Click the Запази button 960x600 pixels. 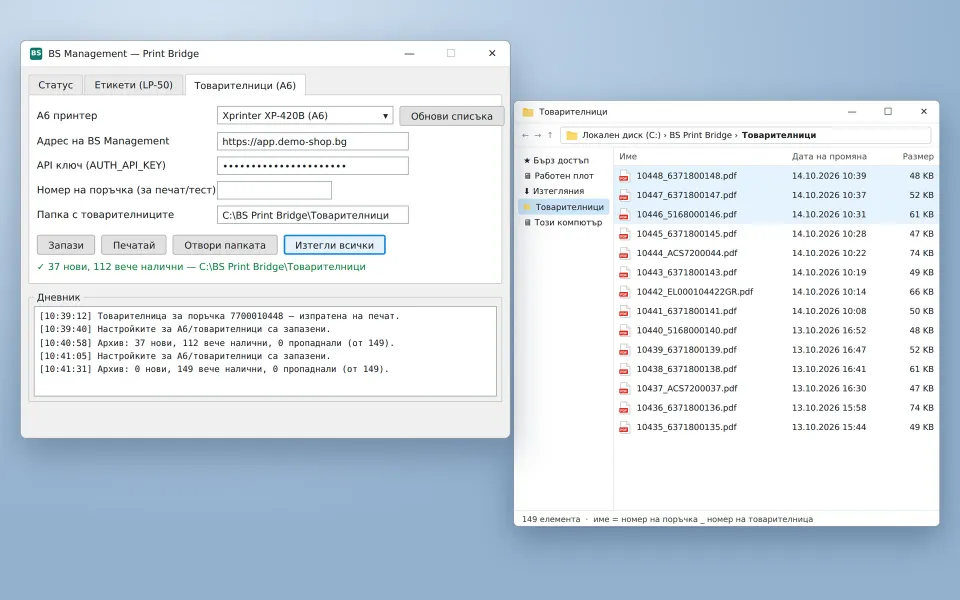(66, 245)
